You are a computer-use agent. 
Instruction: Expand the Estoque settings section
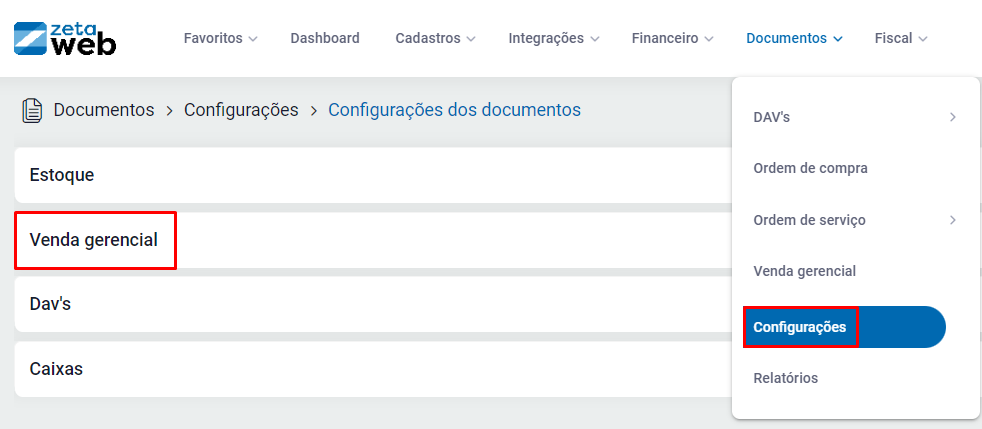point(62,175)
